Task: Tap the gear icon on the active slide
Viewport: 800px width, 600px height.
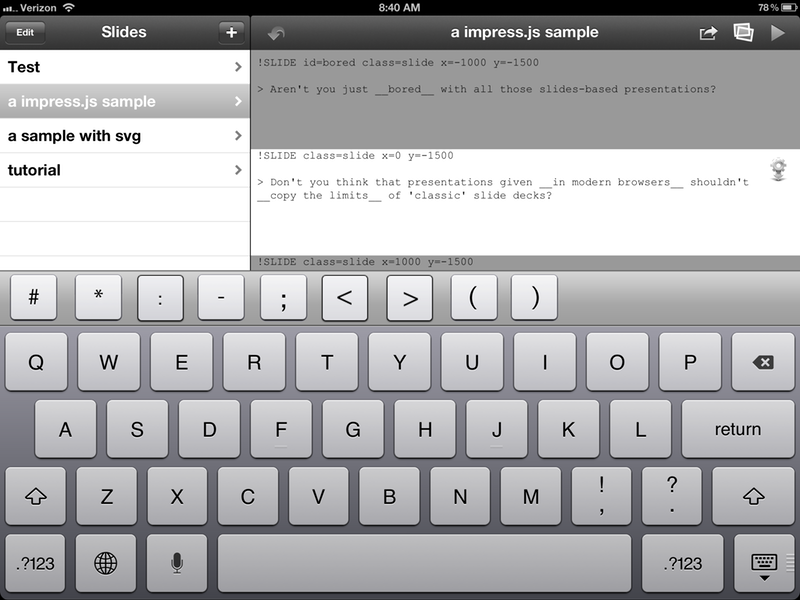Action: point(779,169)
